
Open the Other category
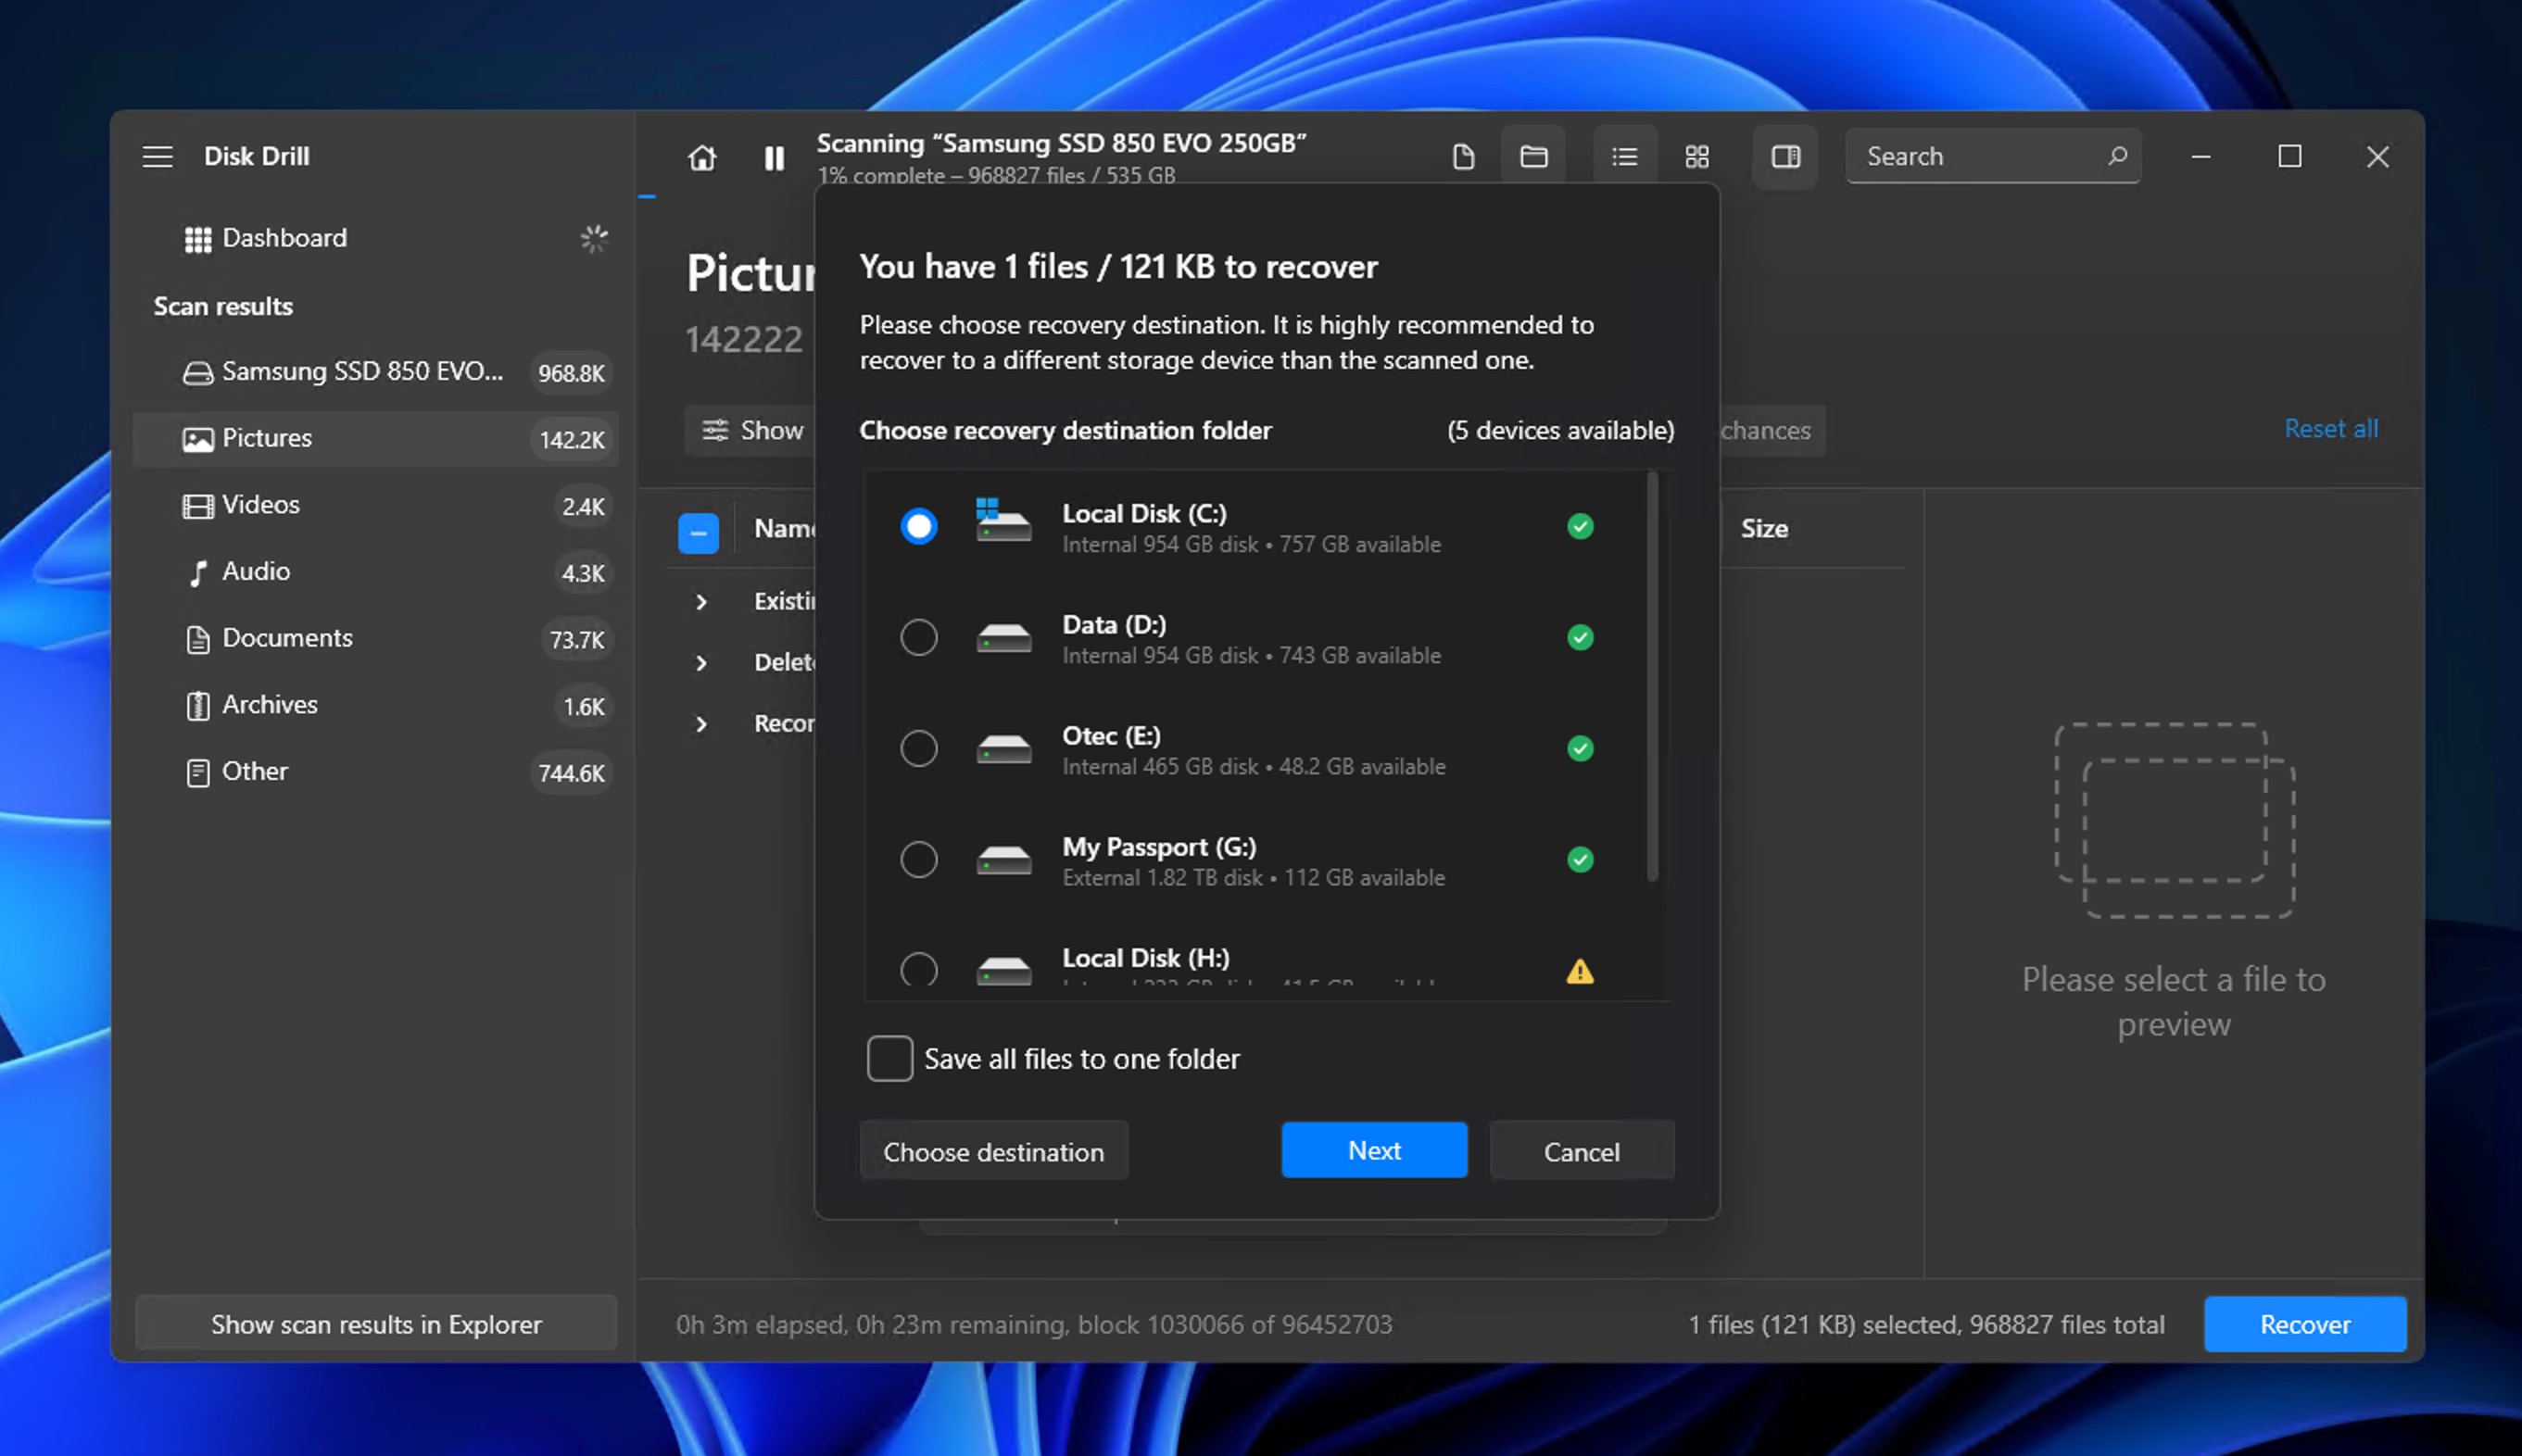click(376, 772)
